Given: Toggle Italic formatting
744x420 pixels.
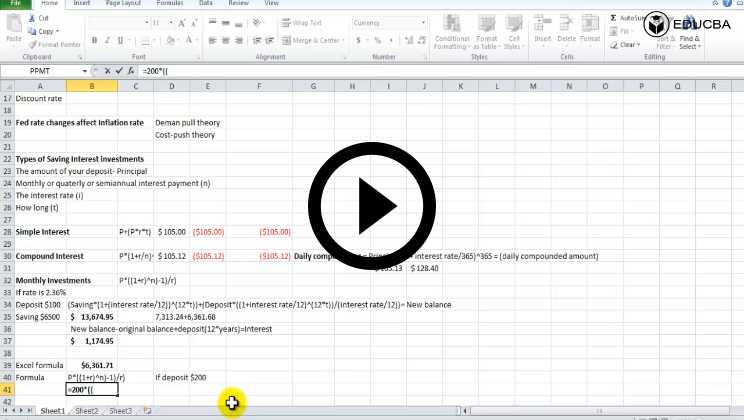Looking at the screenshot, I should pos(107,40).
